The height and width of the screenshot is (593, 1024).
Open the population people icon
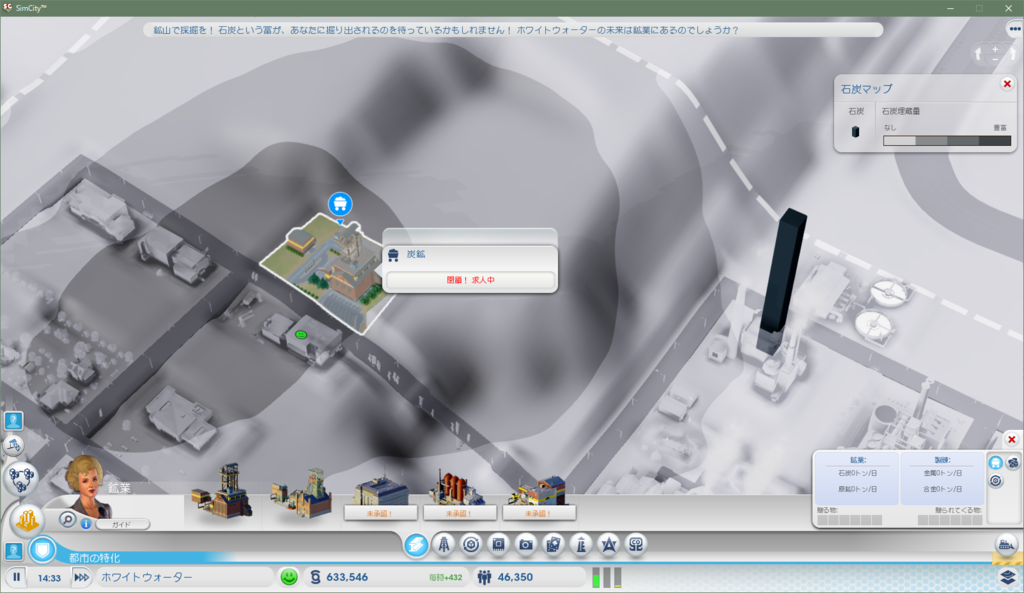(484, 577)
